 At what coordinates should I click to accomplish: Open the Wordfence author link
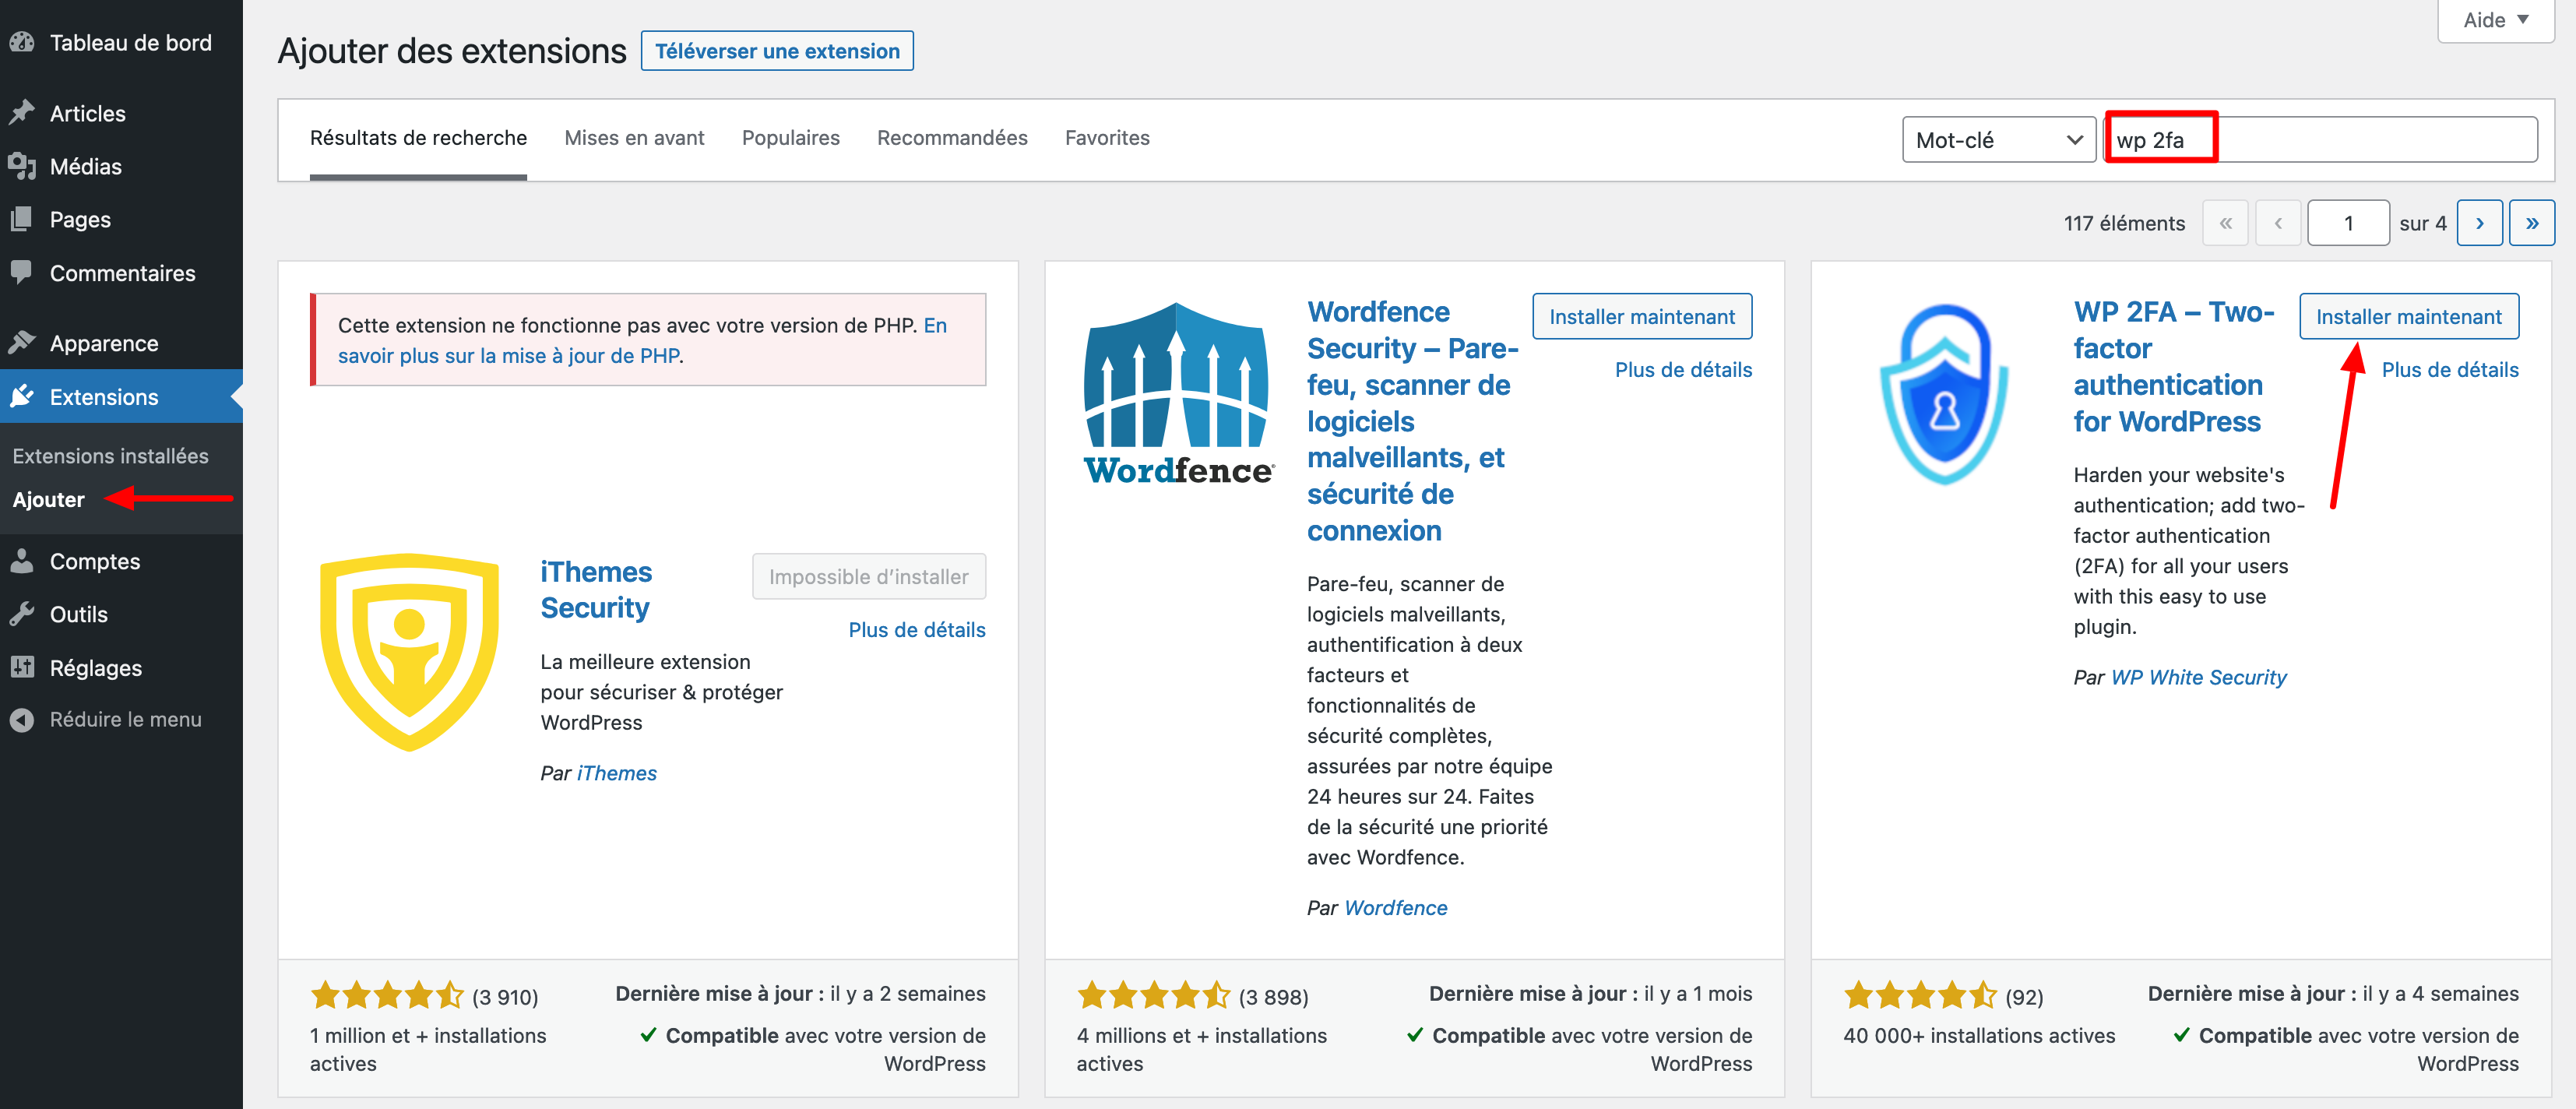(x=1395, y=907)
